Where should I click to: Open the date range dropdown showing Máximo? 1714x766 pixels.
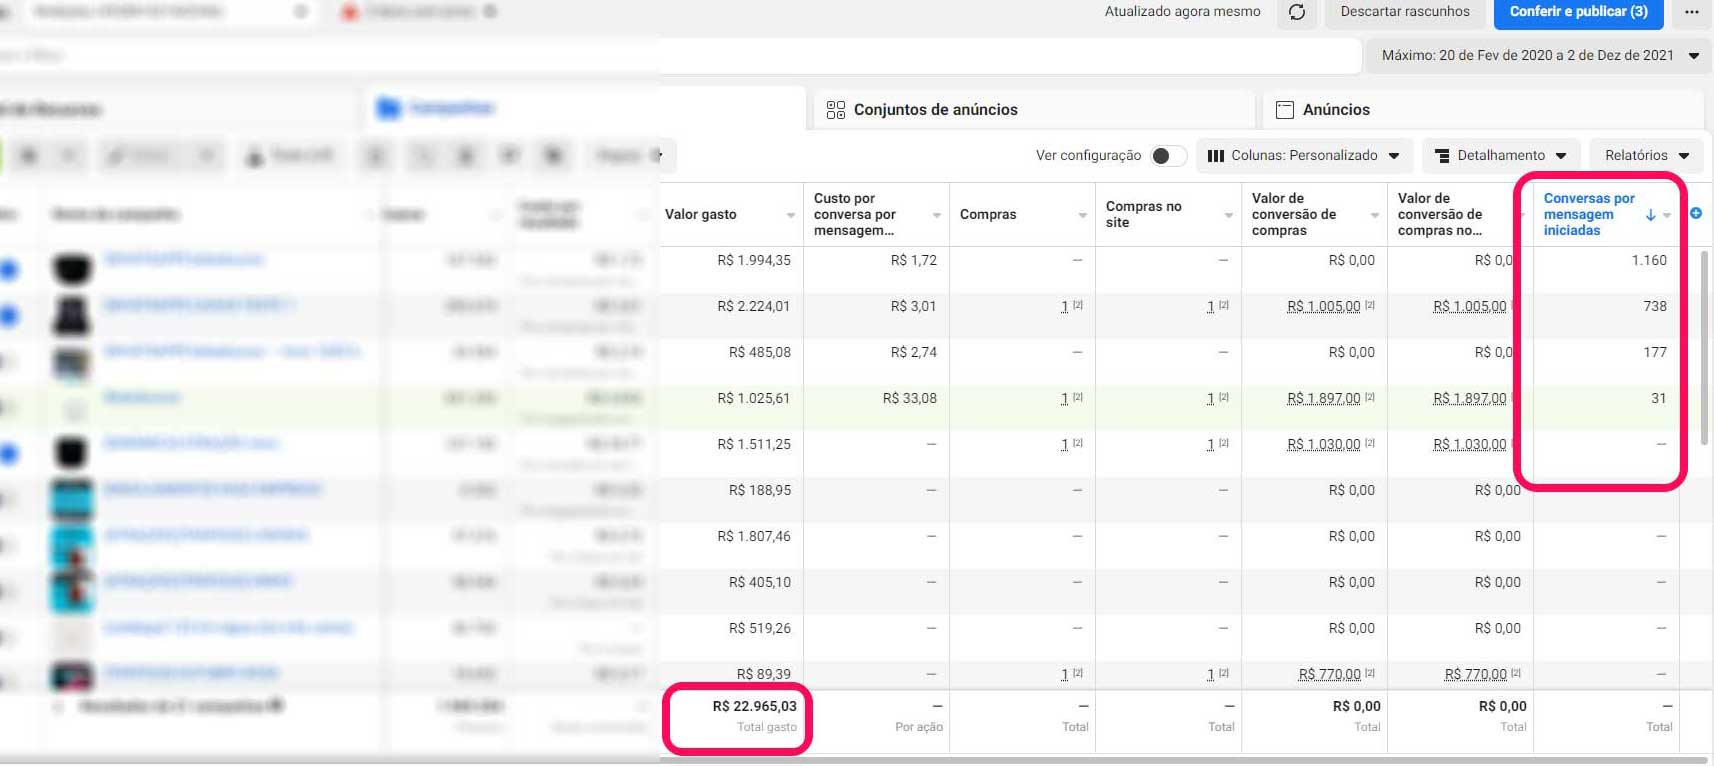pos(1539,56)
